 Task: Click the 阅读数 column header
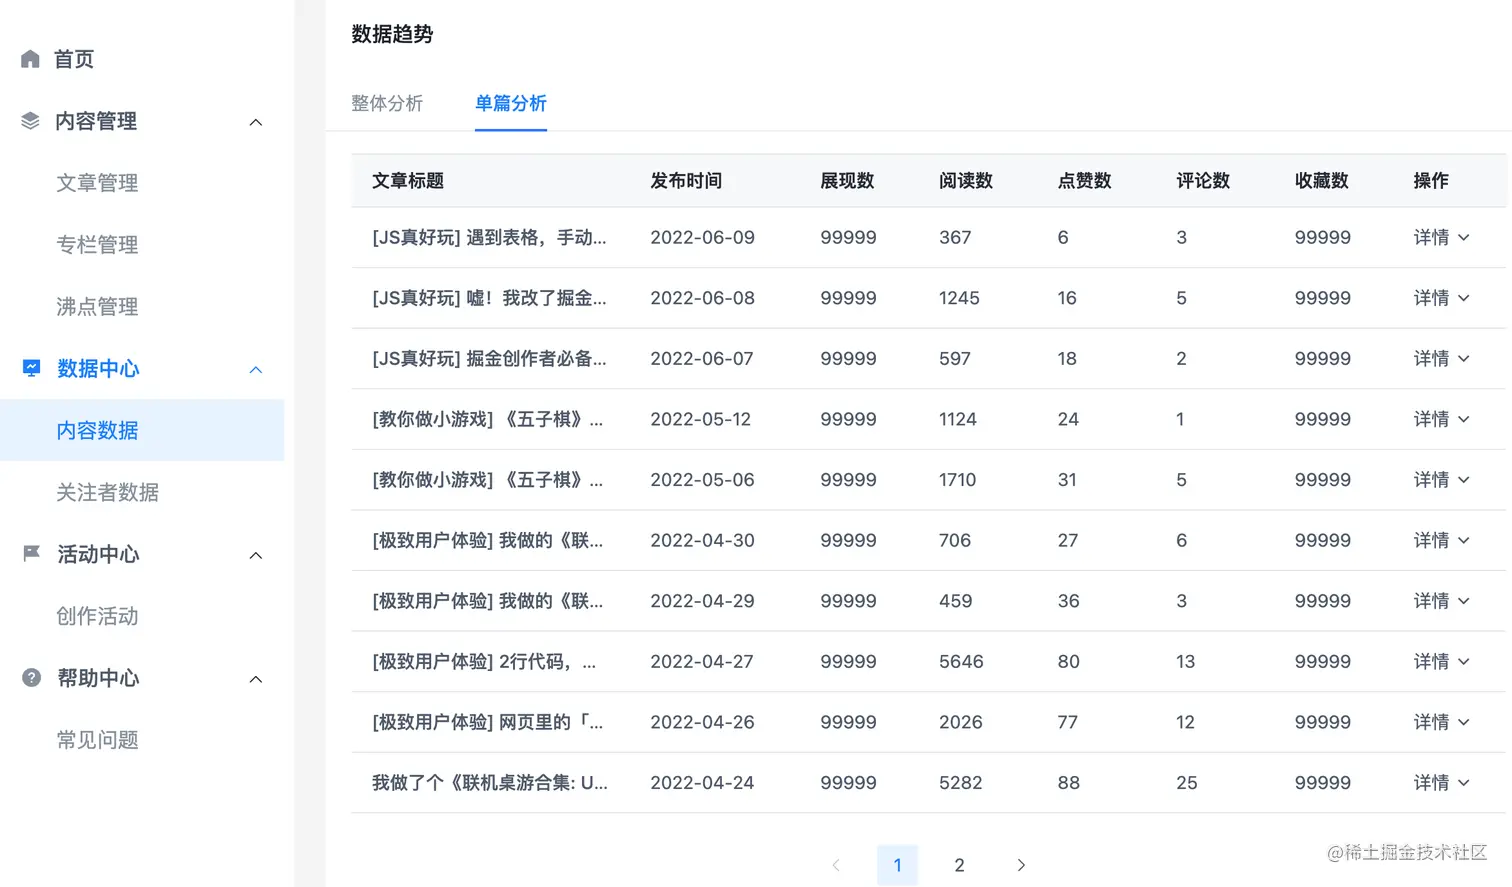point(966,181)
